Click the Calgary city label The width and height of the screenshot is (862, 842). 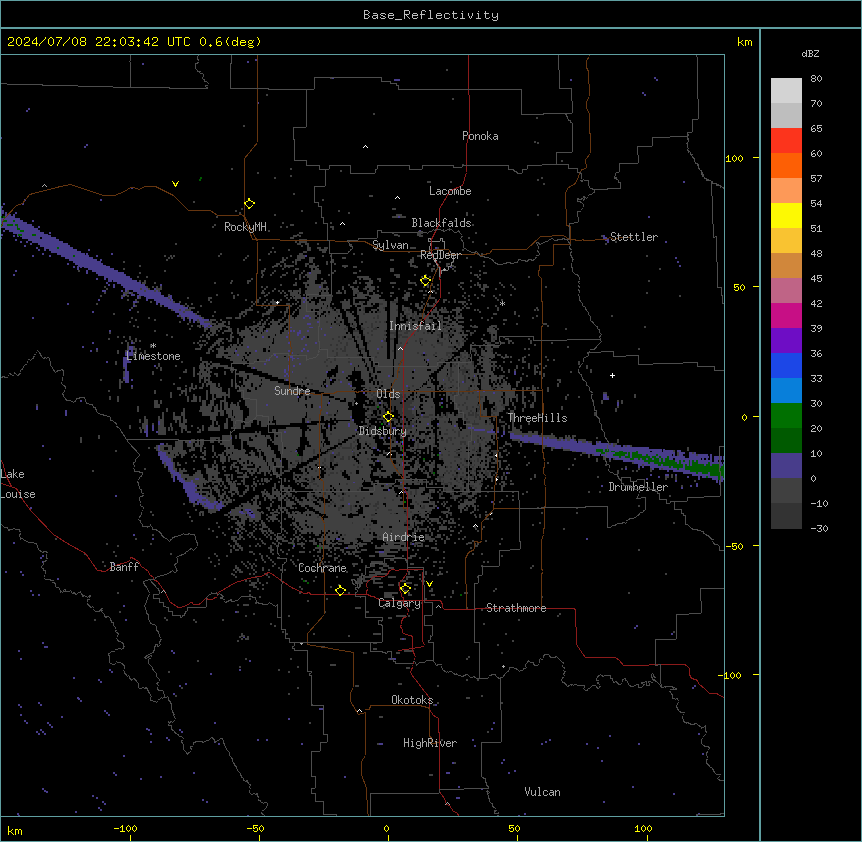pos(399,603)
